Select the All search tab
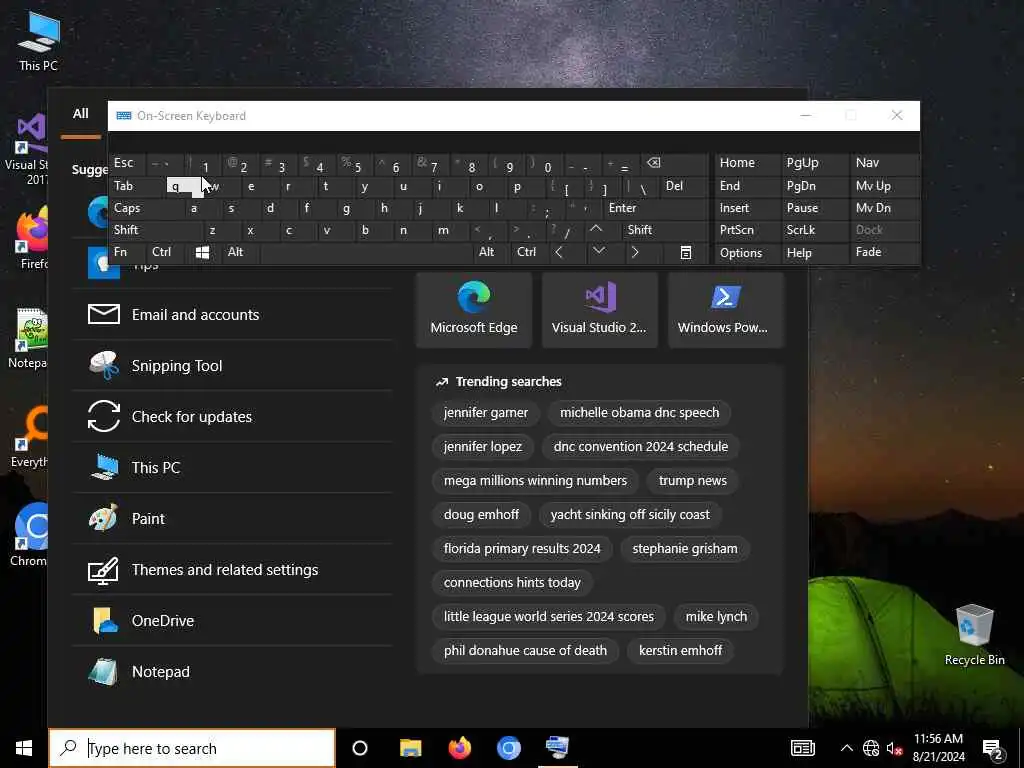 [80, 114]
